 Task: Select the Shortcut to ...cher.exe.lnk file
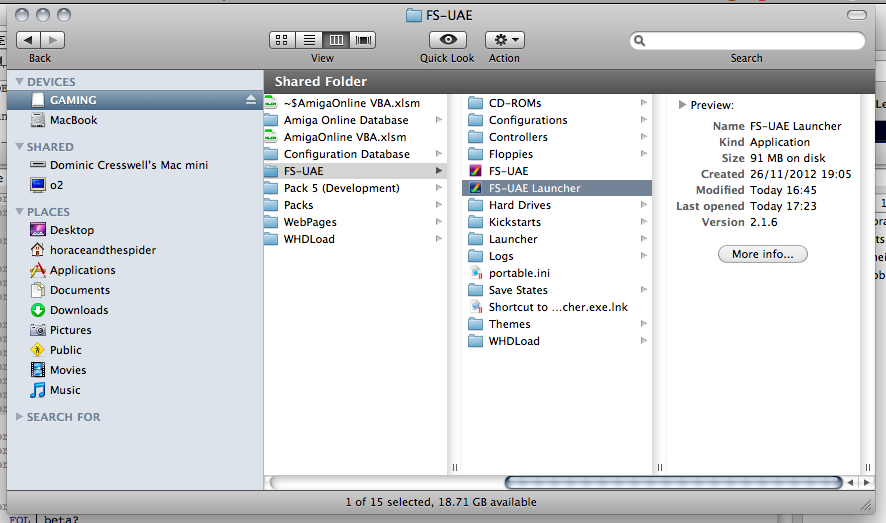pyautogui.click(x=557, y=307)
